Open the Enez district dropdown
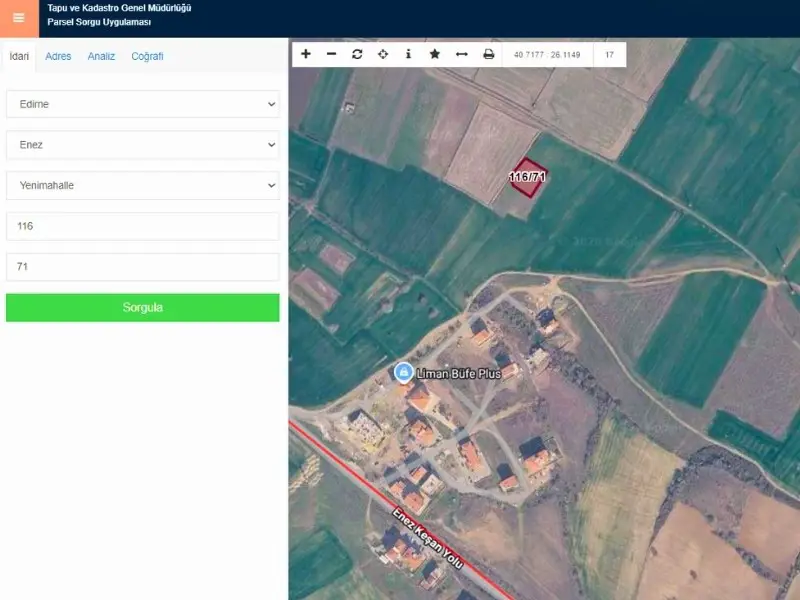 pos(143,145)
